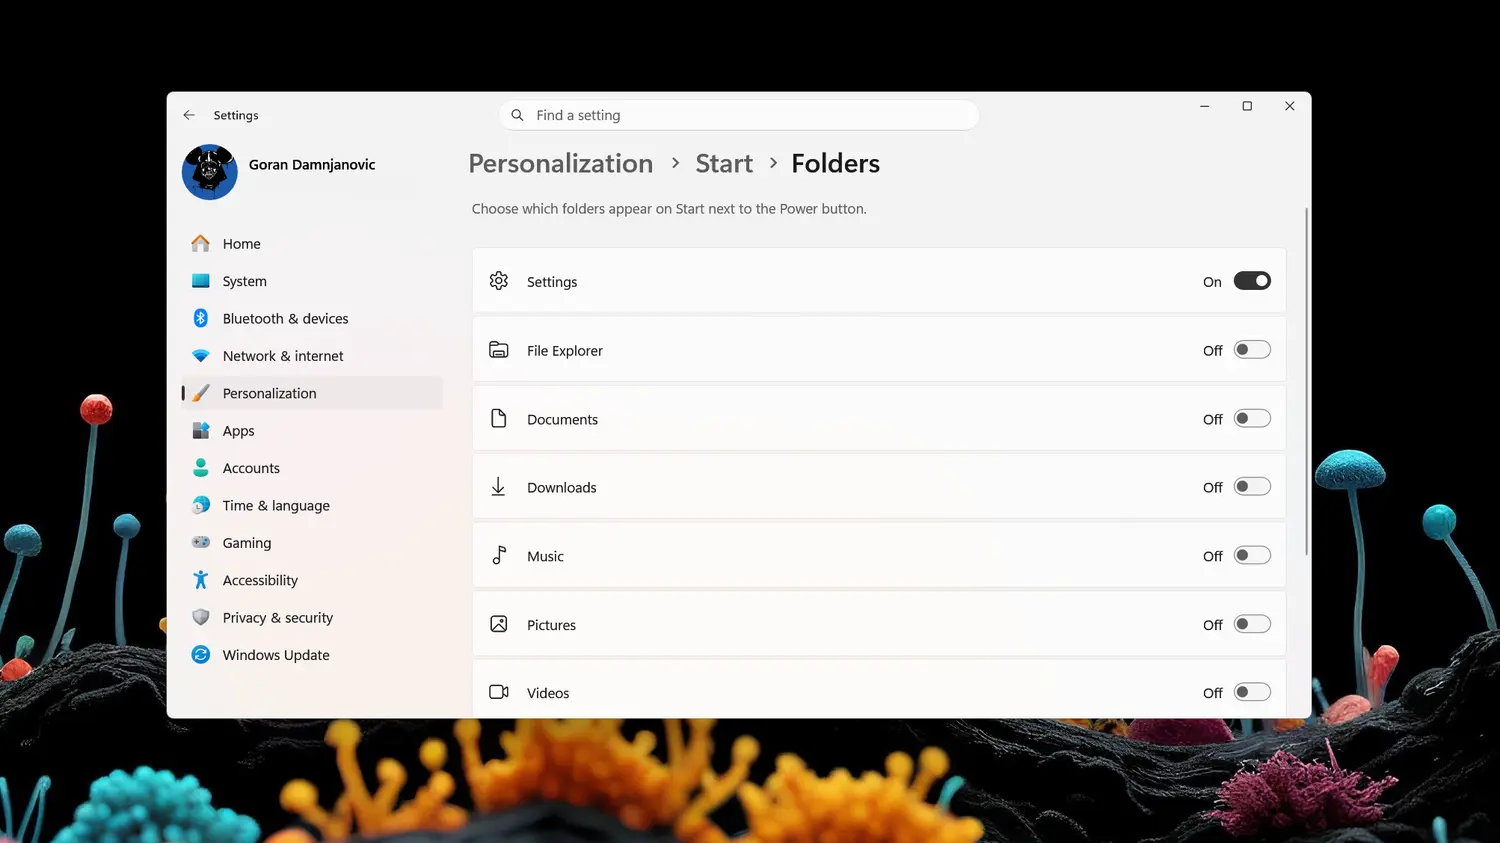Click the Goran Damnjanovic account name

coord(312,165)
